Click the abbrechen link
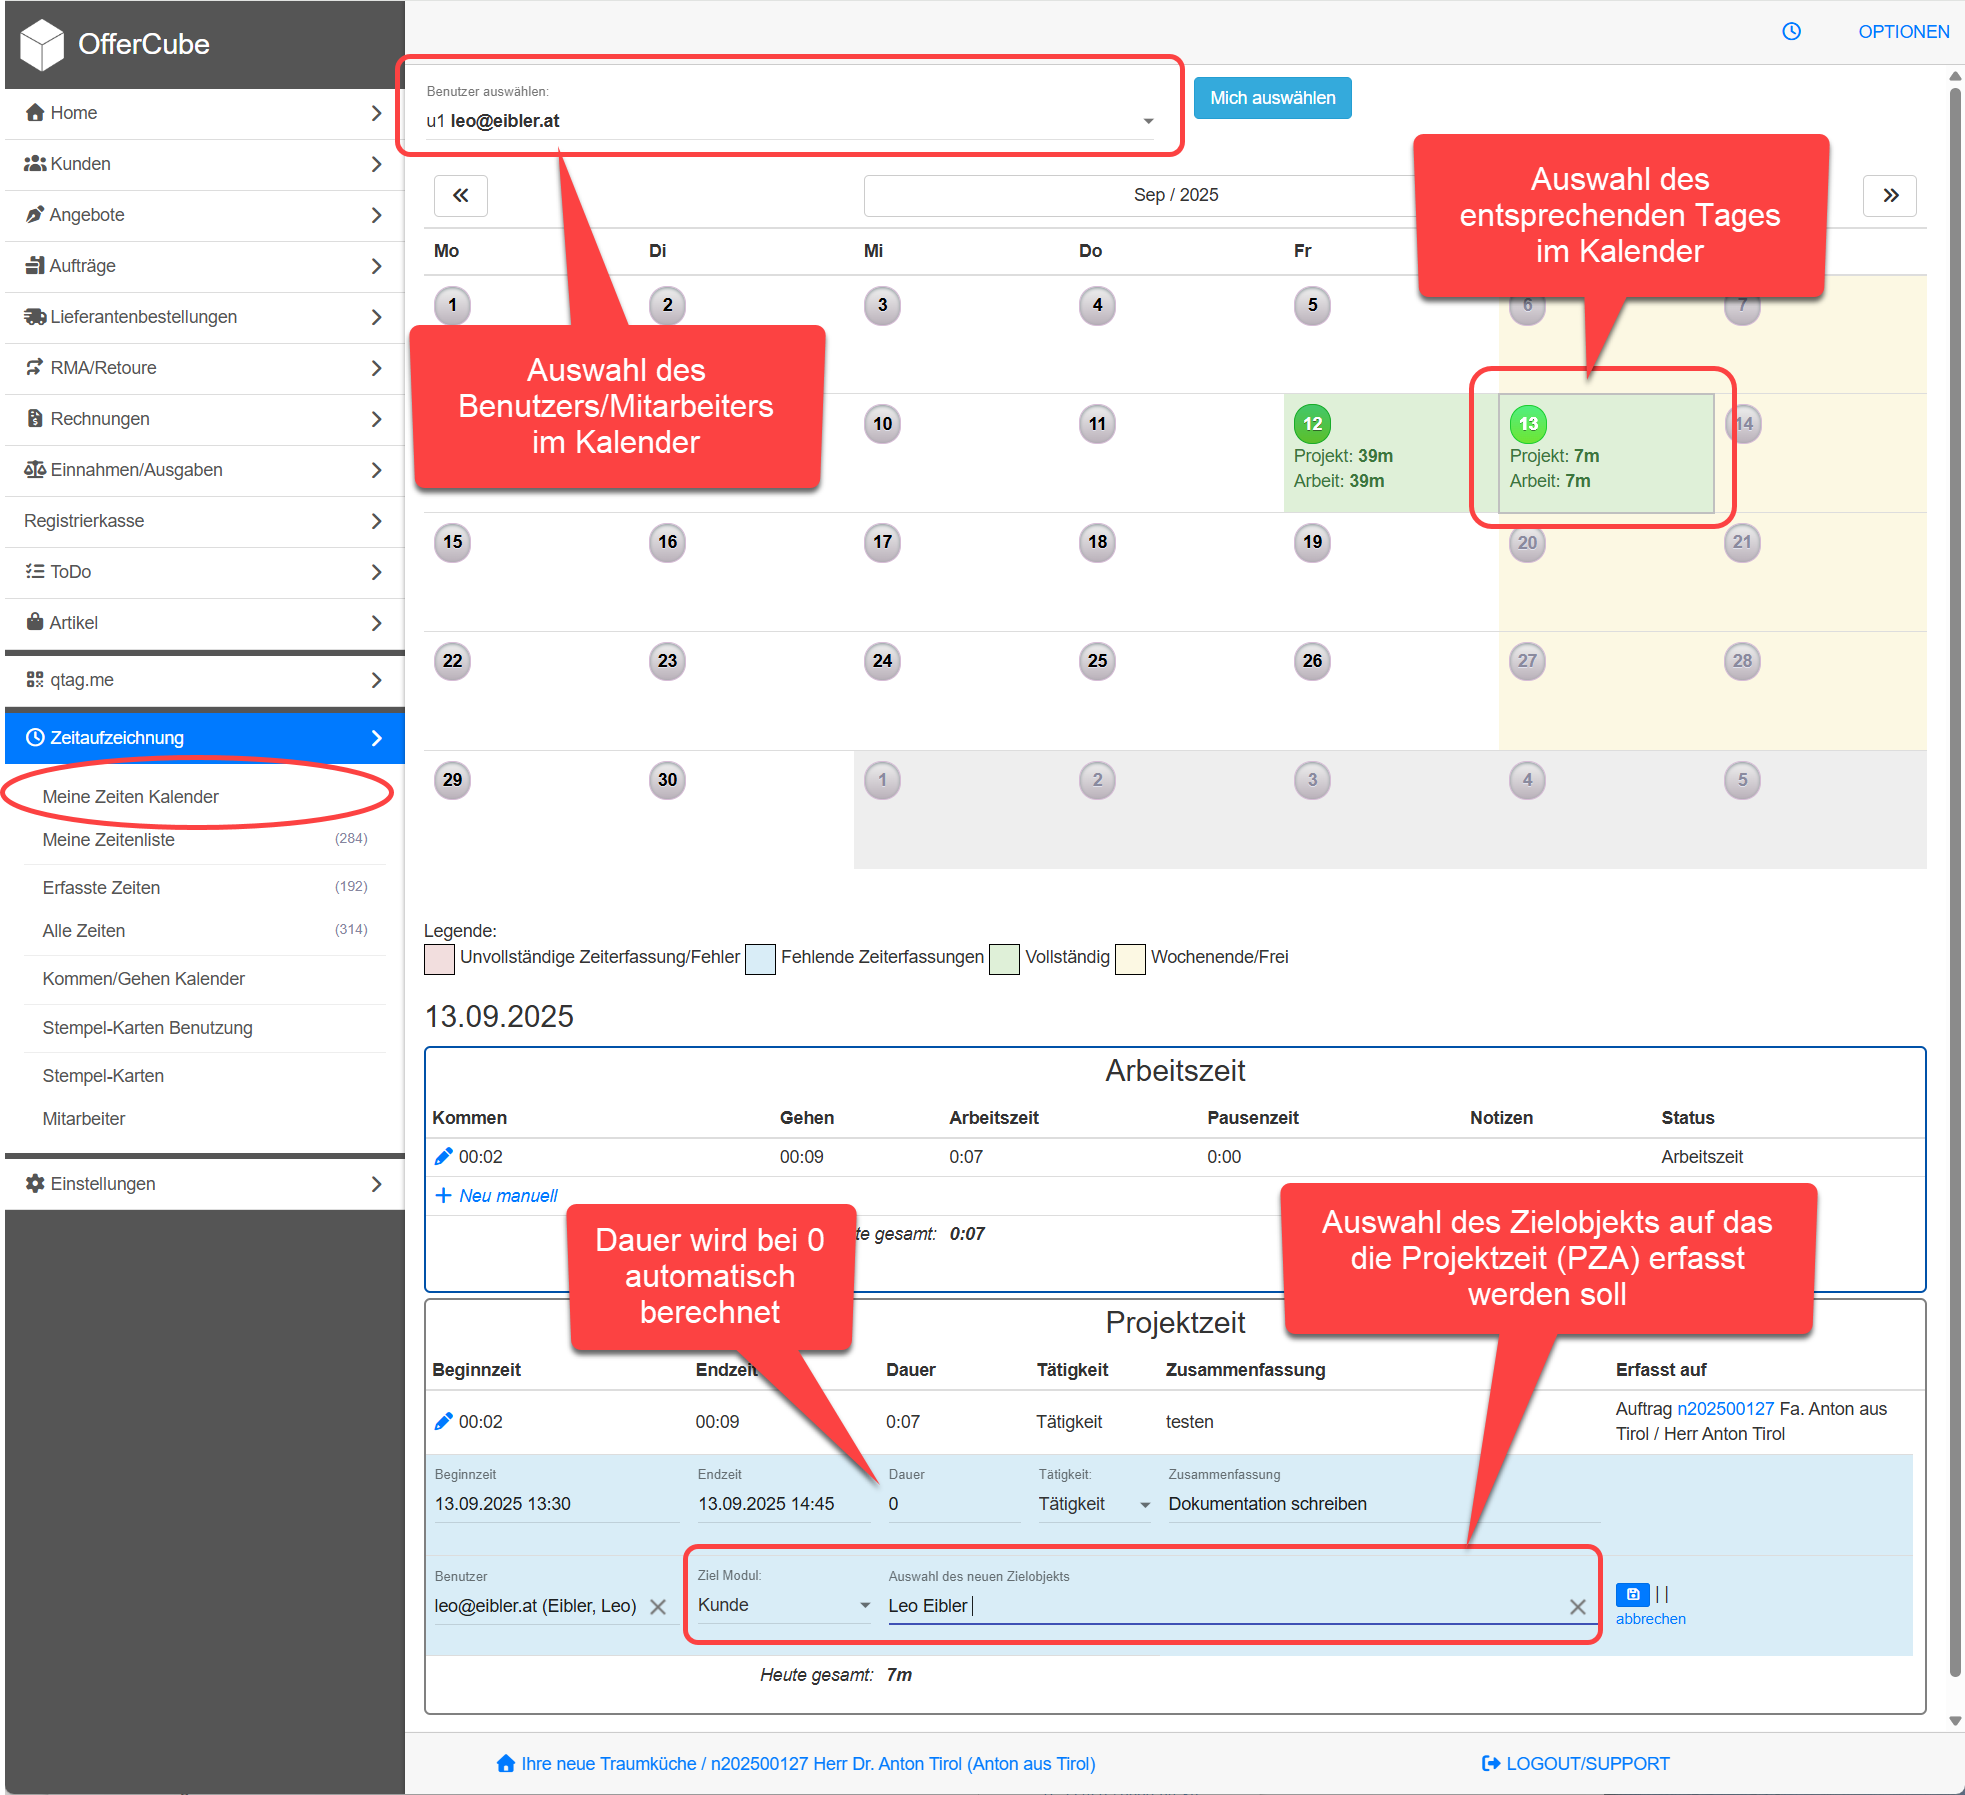Image resolution: width=1965 pixels, height=1795 pixels. (1649, 1619)
